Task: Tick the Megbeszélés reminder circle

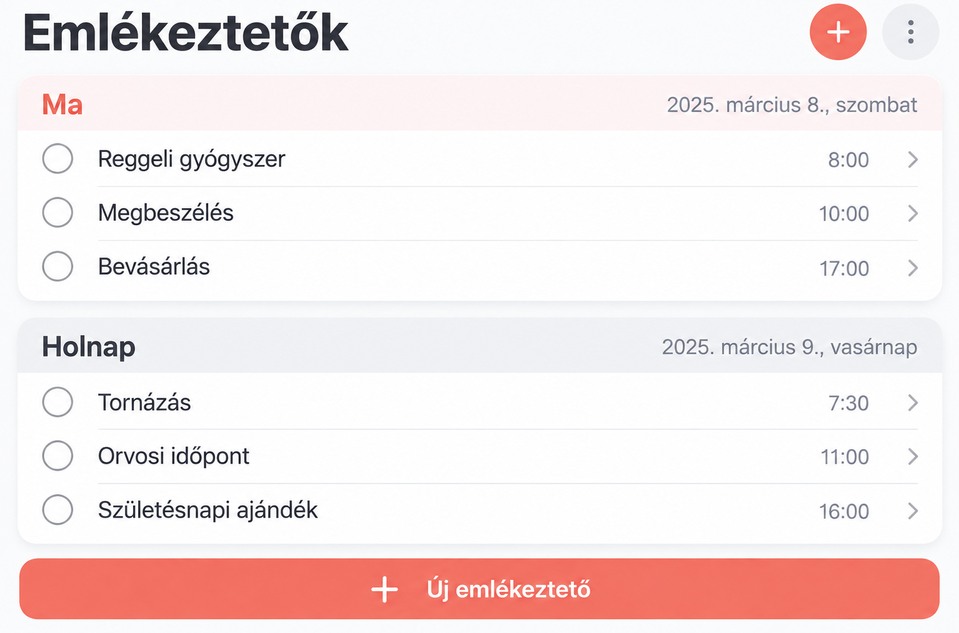Action: click(x=57, y=213)
